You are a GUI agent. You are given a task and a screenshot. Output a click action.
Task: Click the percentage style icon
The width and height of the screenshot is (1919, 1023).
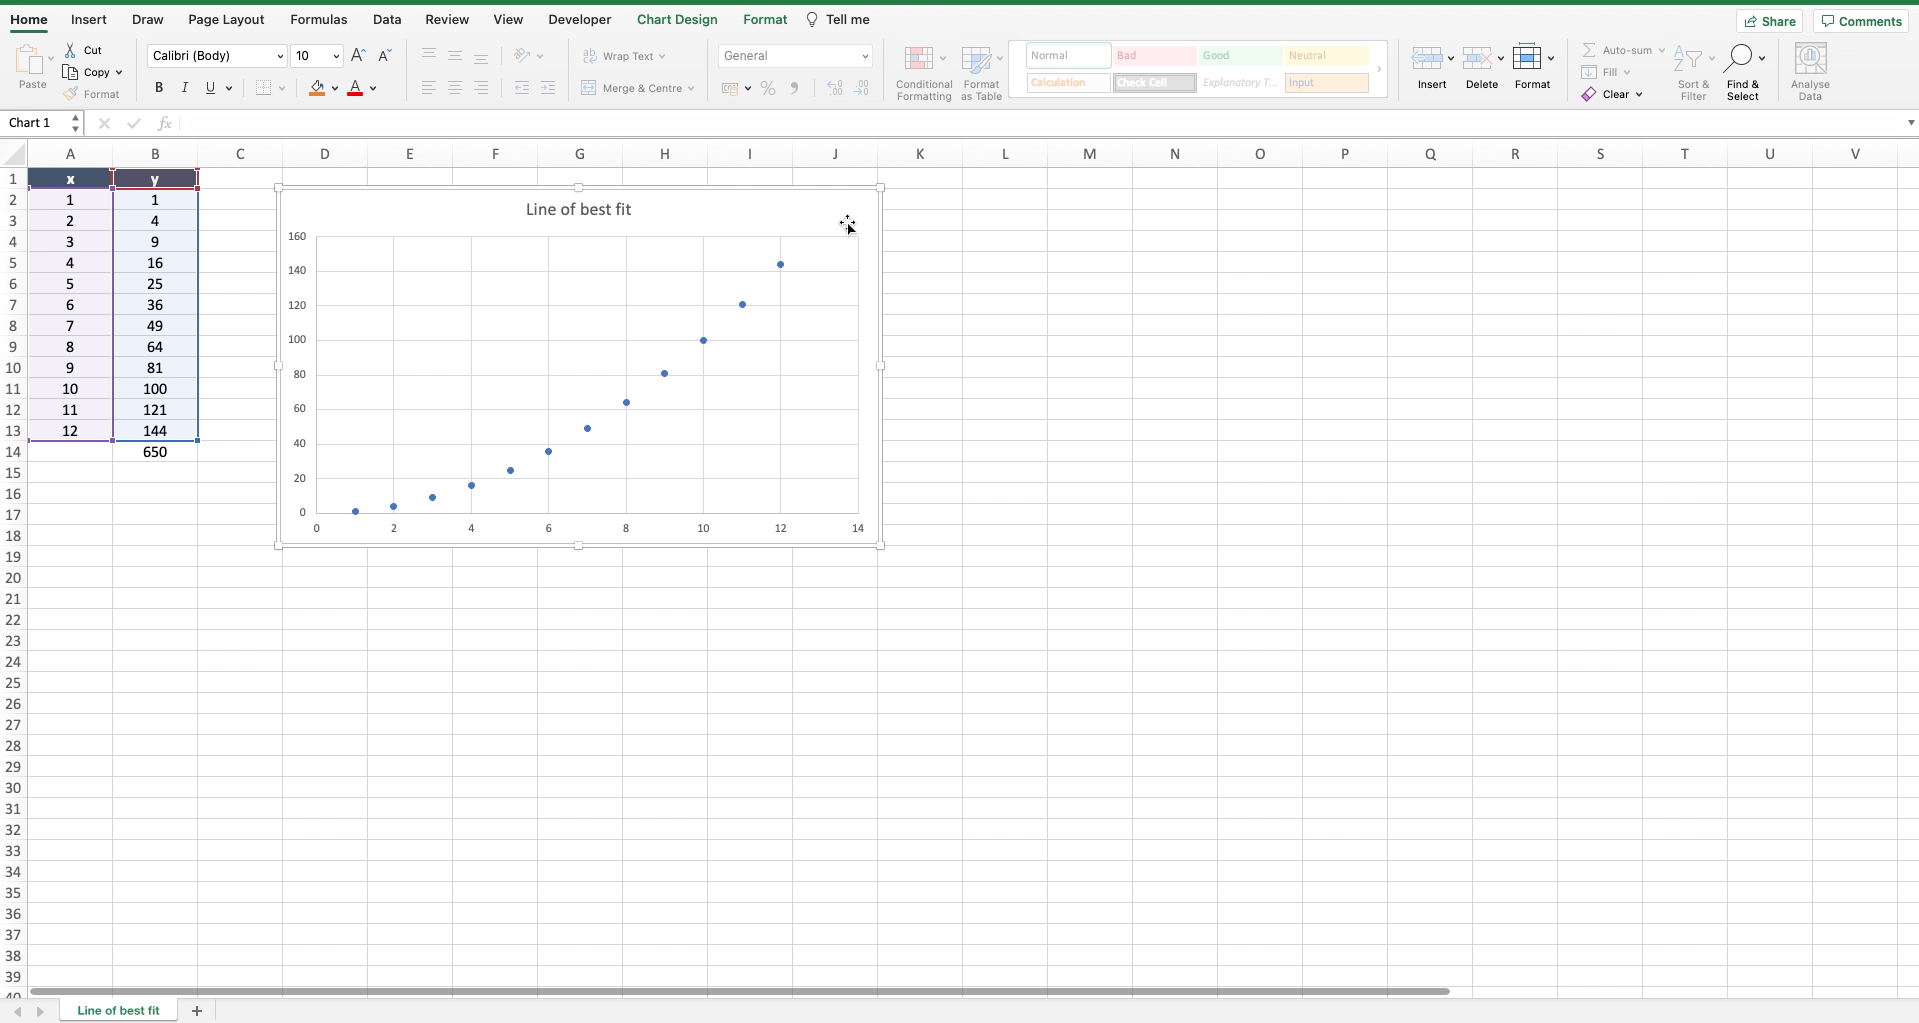tap(767, 87)
